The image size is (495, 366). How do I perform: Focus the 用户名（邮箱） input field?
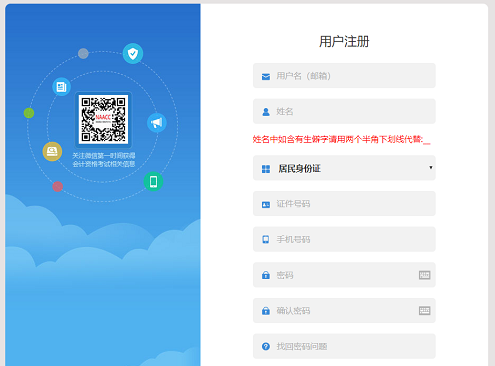coord(344,76)
